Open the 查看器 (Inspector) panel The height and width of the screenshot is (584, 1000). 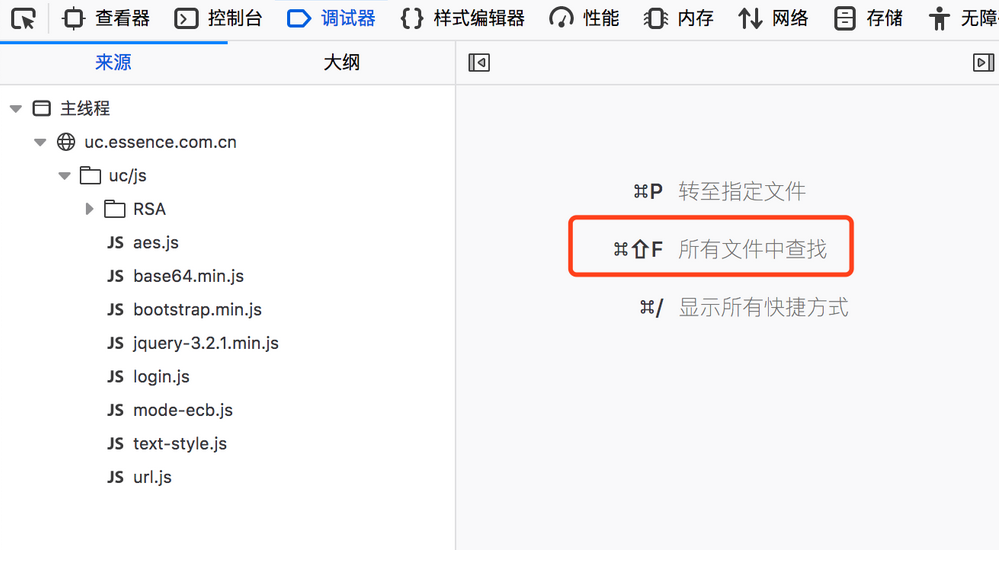coord(104,17)
